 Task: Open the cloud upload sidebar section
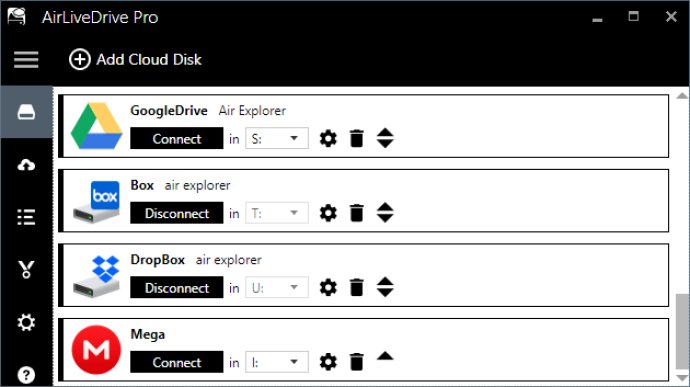26,165
